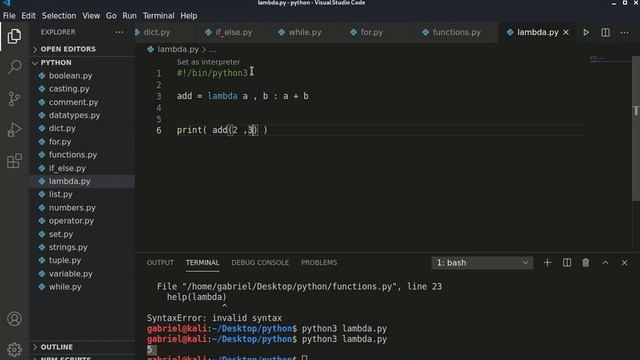Click the Set as interpreter code lens
This screenshot has height=360, width=640.
[x=208, y=62]
